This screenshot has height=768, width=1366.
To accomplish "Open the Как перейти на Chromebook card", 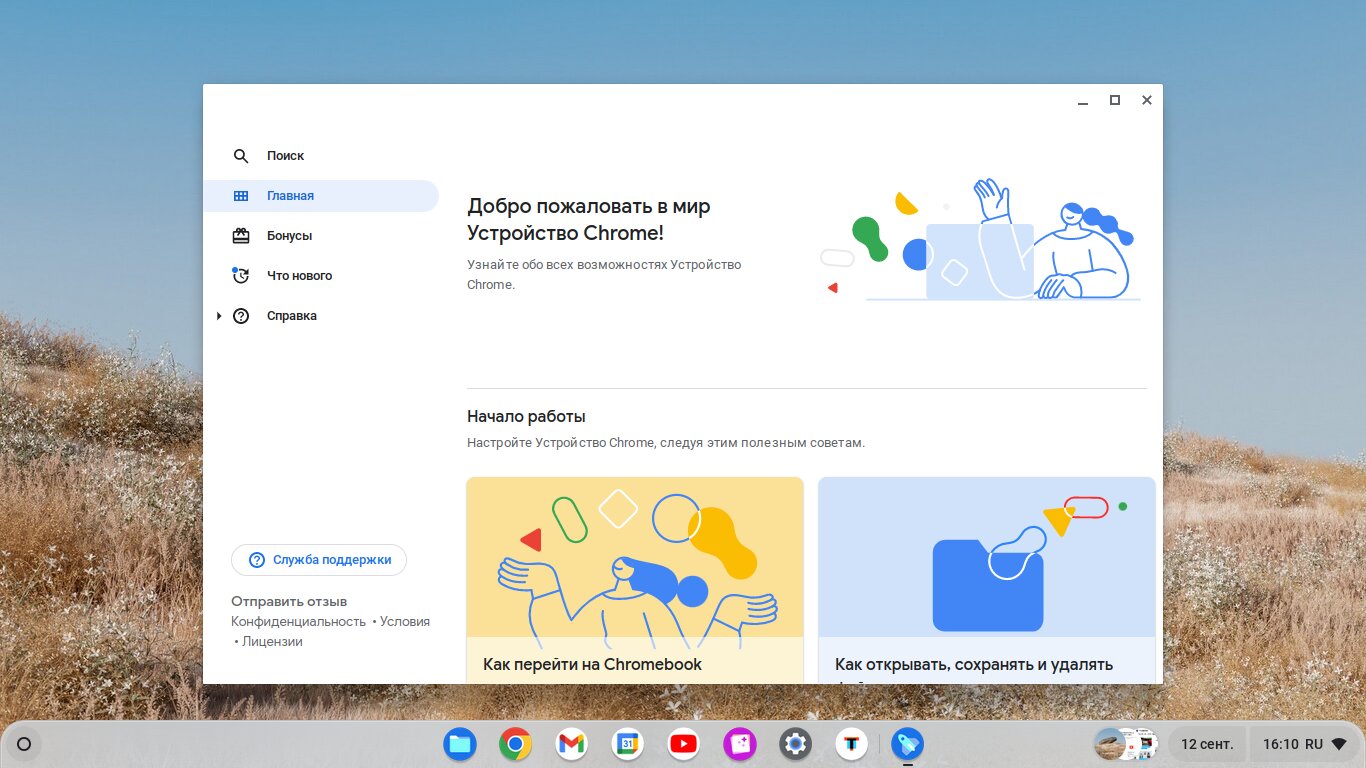I will point(635,581).
